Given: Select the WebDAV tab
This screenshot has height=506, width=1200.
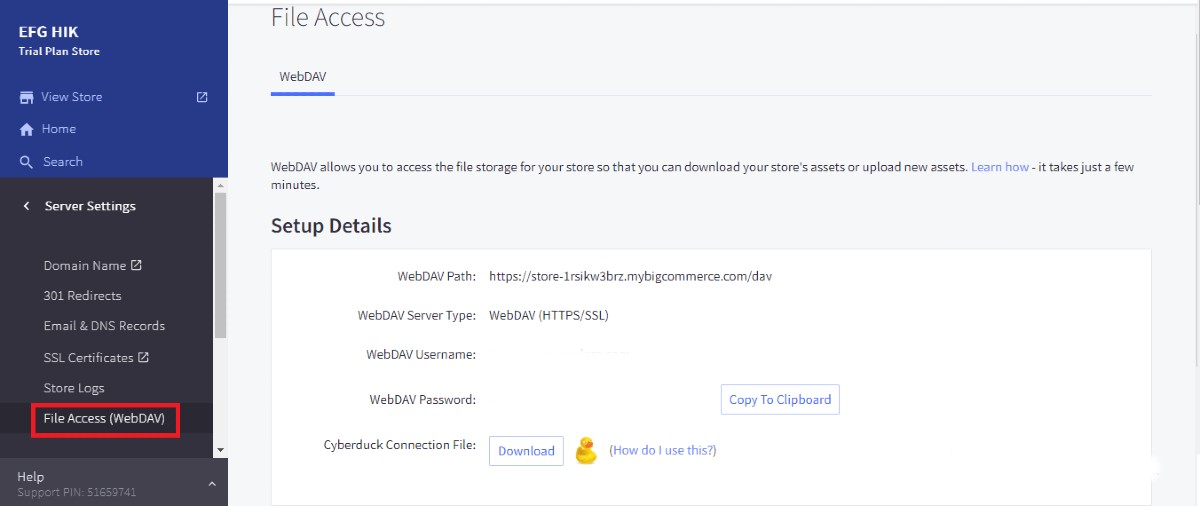Looking at the screenshot, I should coord(303,76).
